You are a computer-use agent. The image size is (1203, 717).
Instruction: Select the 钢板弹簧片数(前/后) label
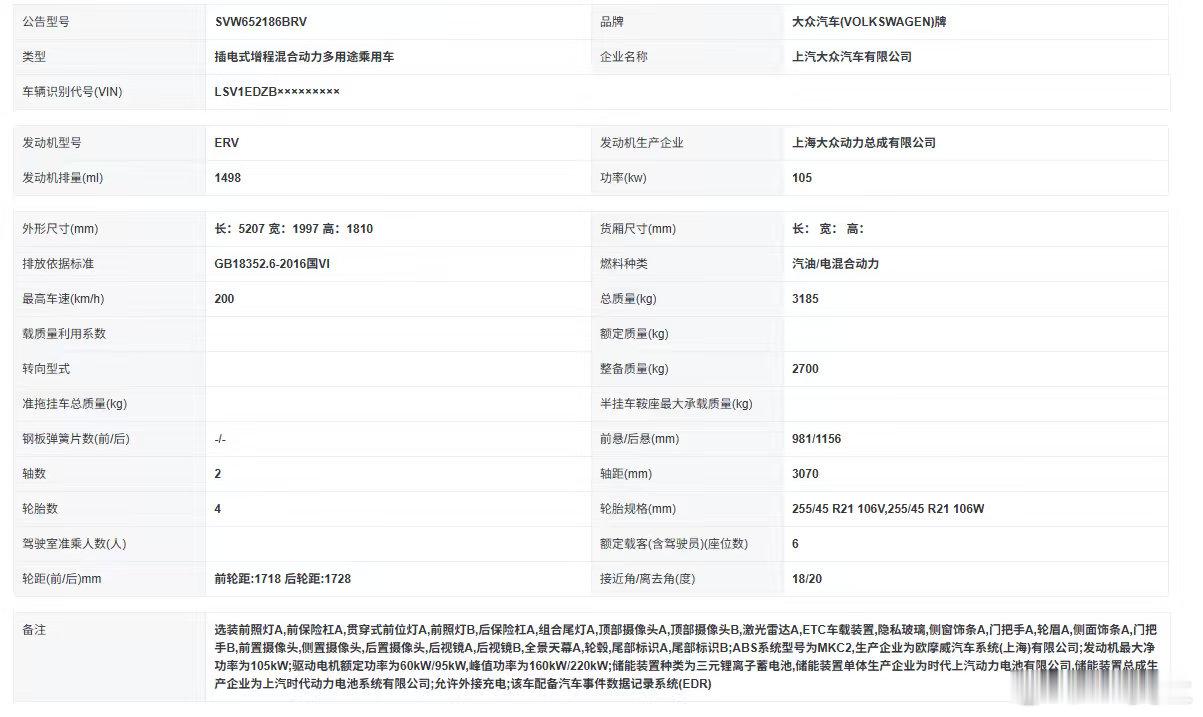coord(76,439)
